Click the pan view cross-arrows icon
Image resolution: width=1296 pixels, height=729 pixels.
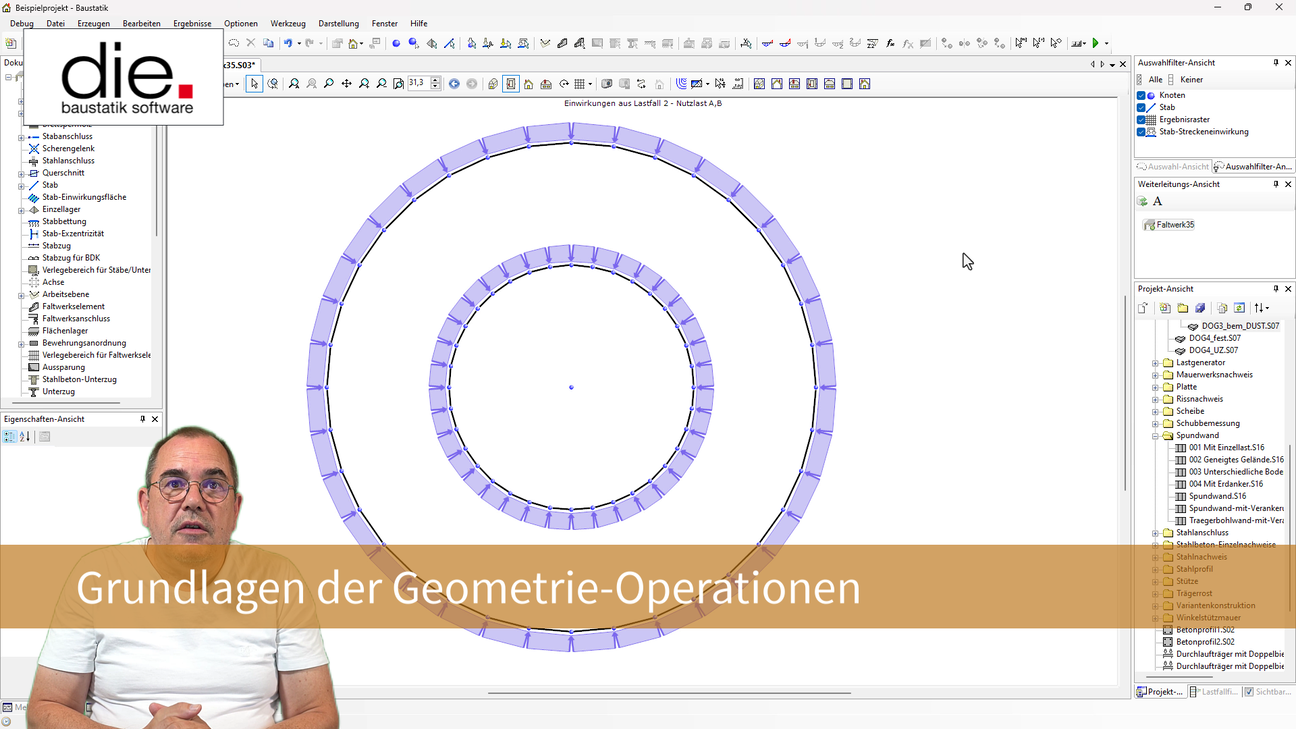[346, 84]
